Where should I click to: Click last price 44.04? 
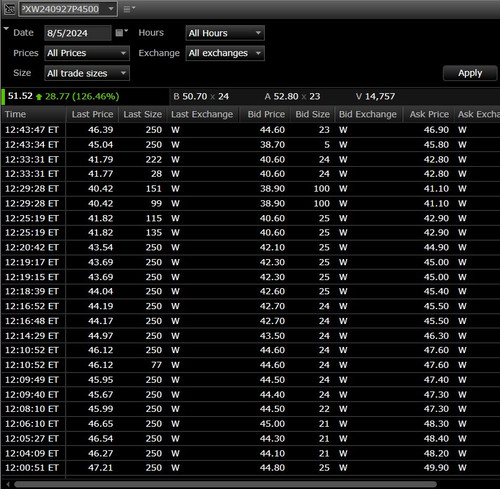tap(101, 291)
